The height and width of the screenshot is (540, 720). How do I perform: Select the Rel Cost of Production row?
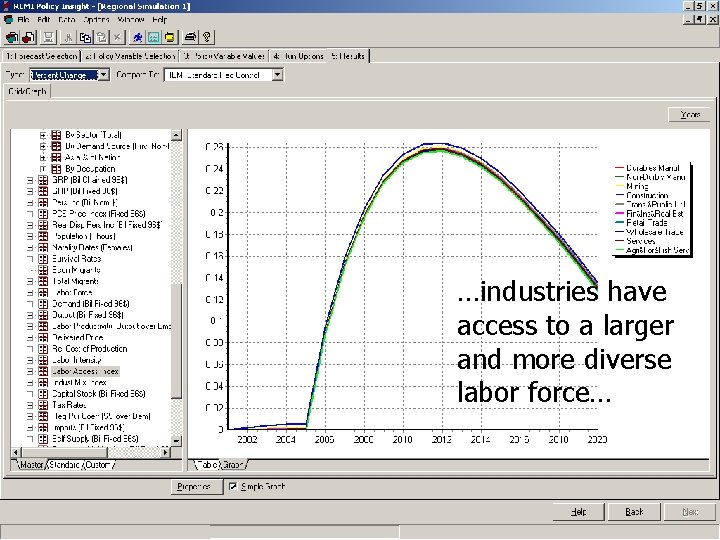89,349
